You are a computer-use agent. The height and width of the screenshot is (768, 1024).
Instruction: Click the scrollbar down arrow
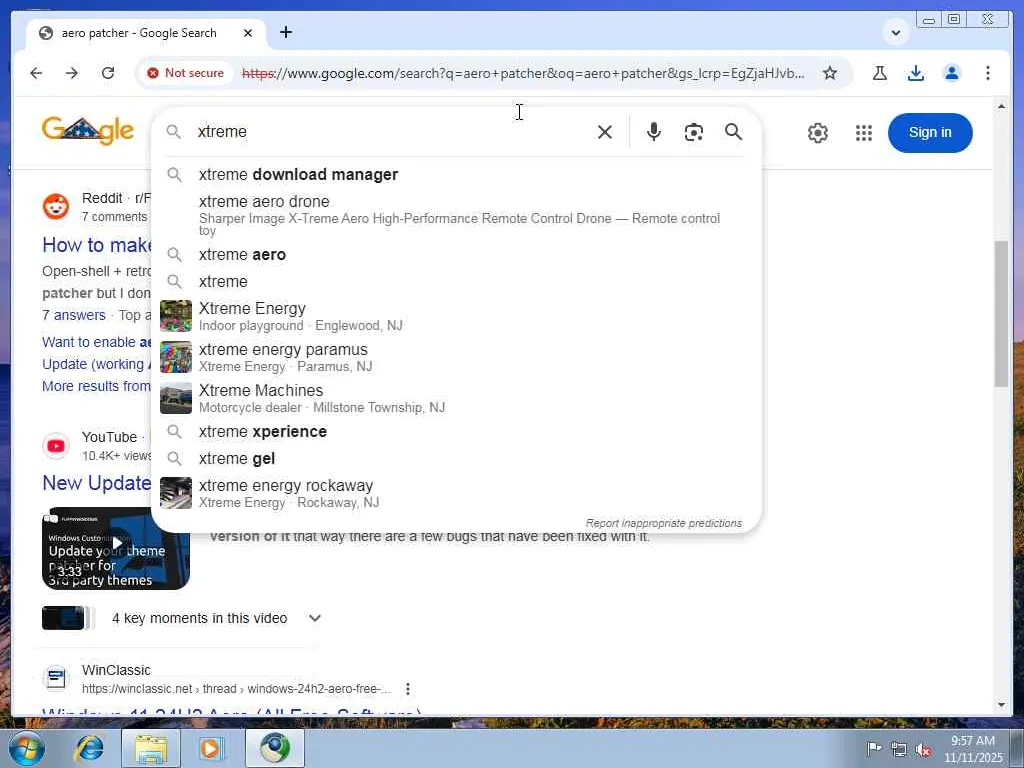tap(1002, 705)
